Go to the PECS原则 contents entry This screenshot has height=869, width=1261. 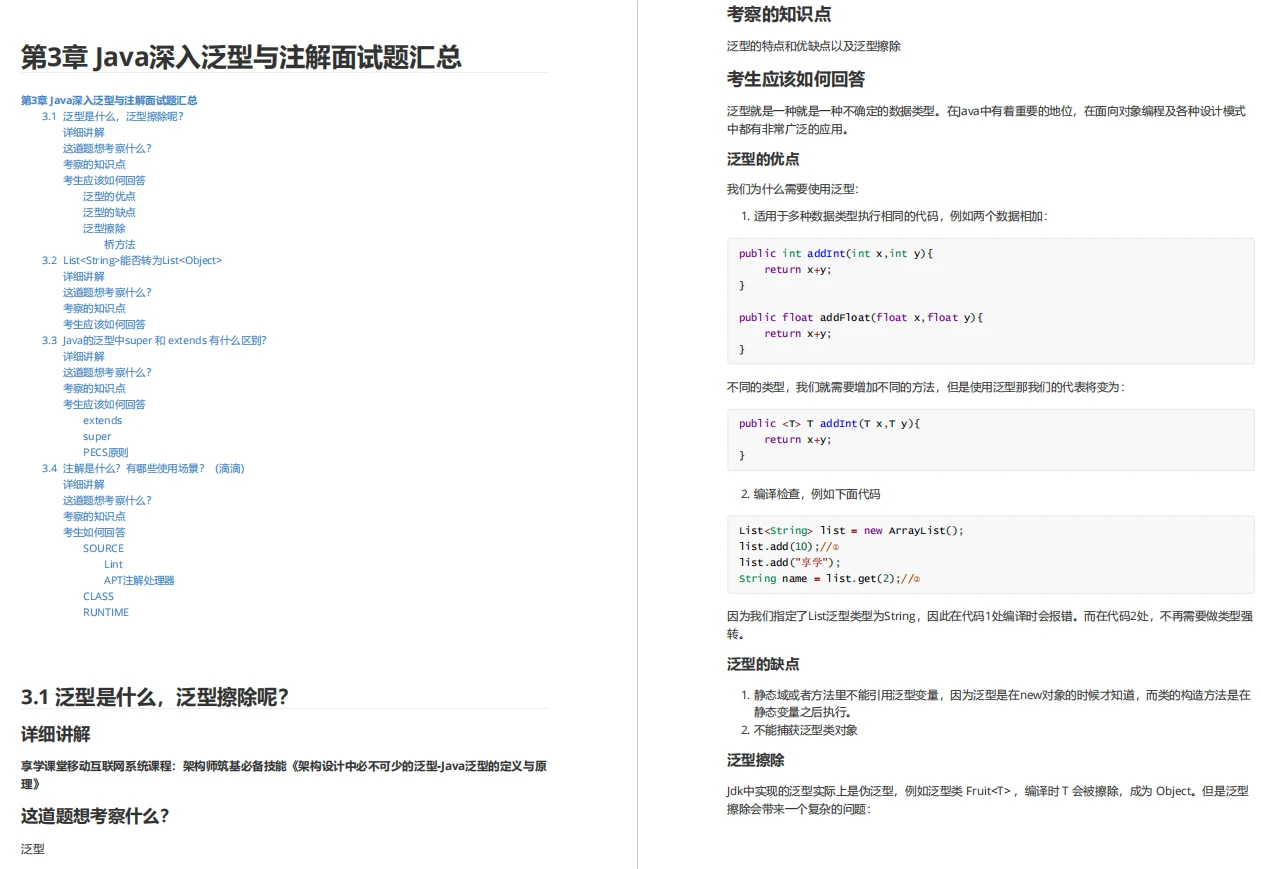click(x=105, y=452)
